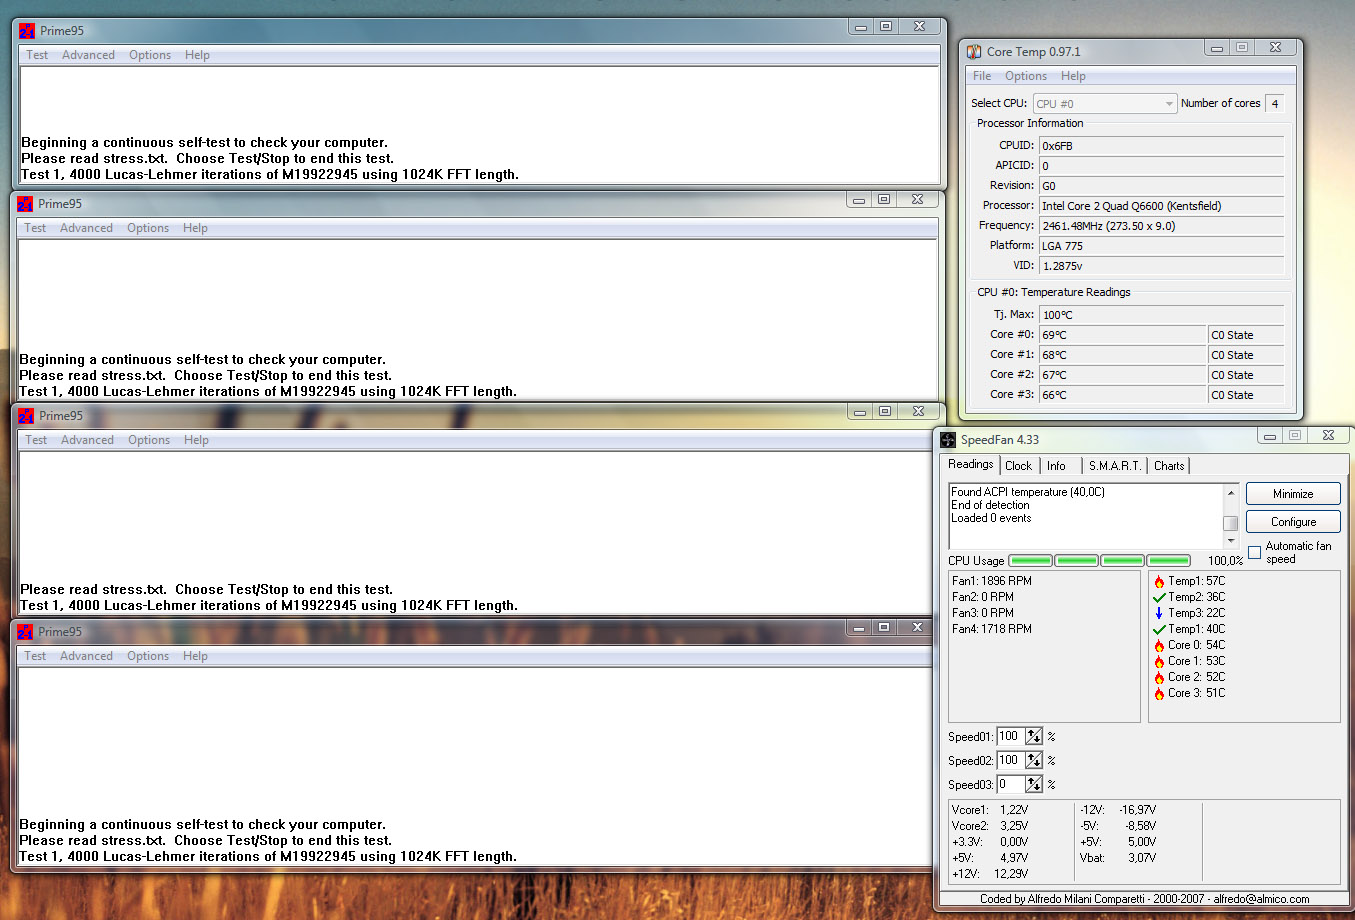Click the SpeedFan Minimize button
Screen dimensions: 1355x920
(x=1293, y=494)
